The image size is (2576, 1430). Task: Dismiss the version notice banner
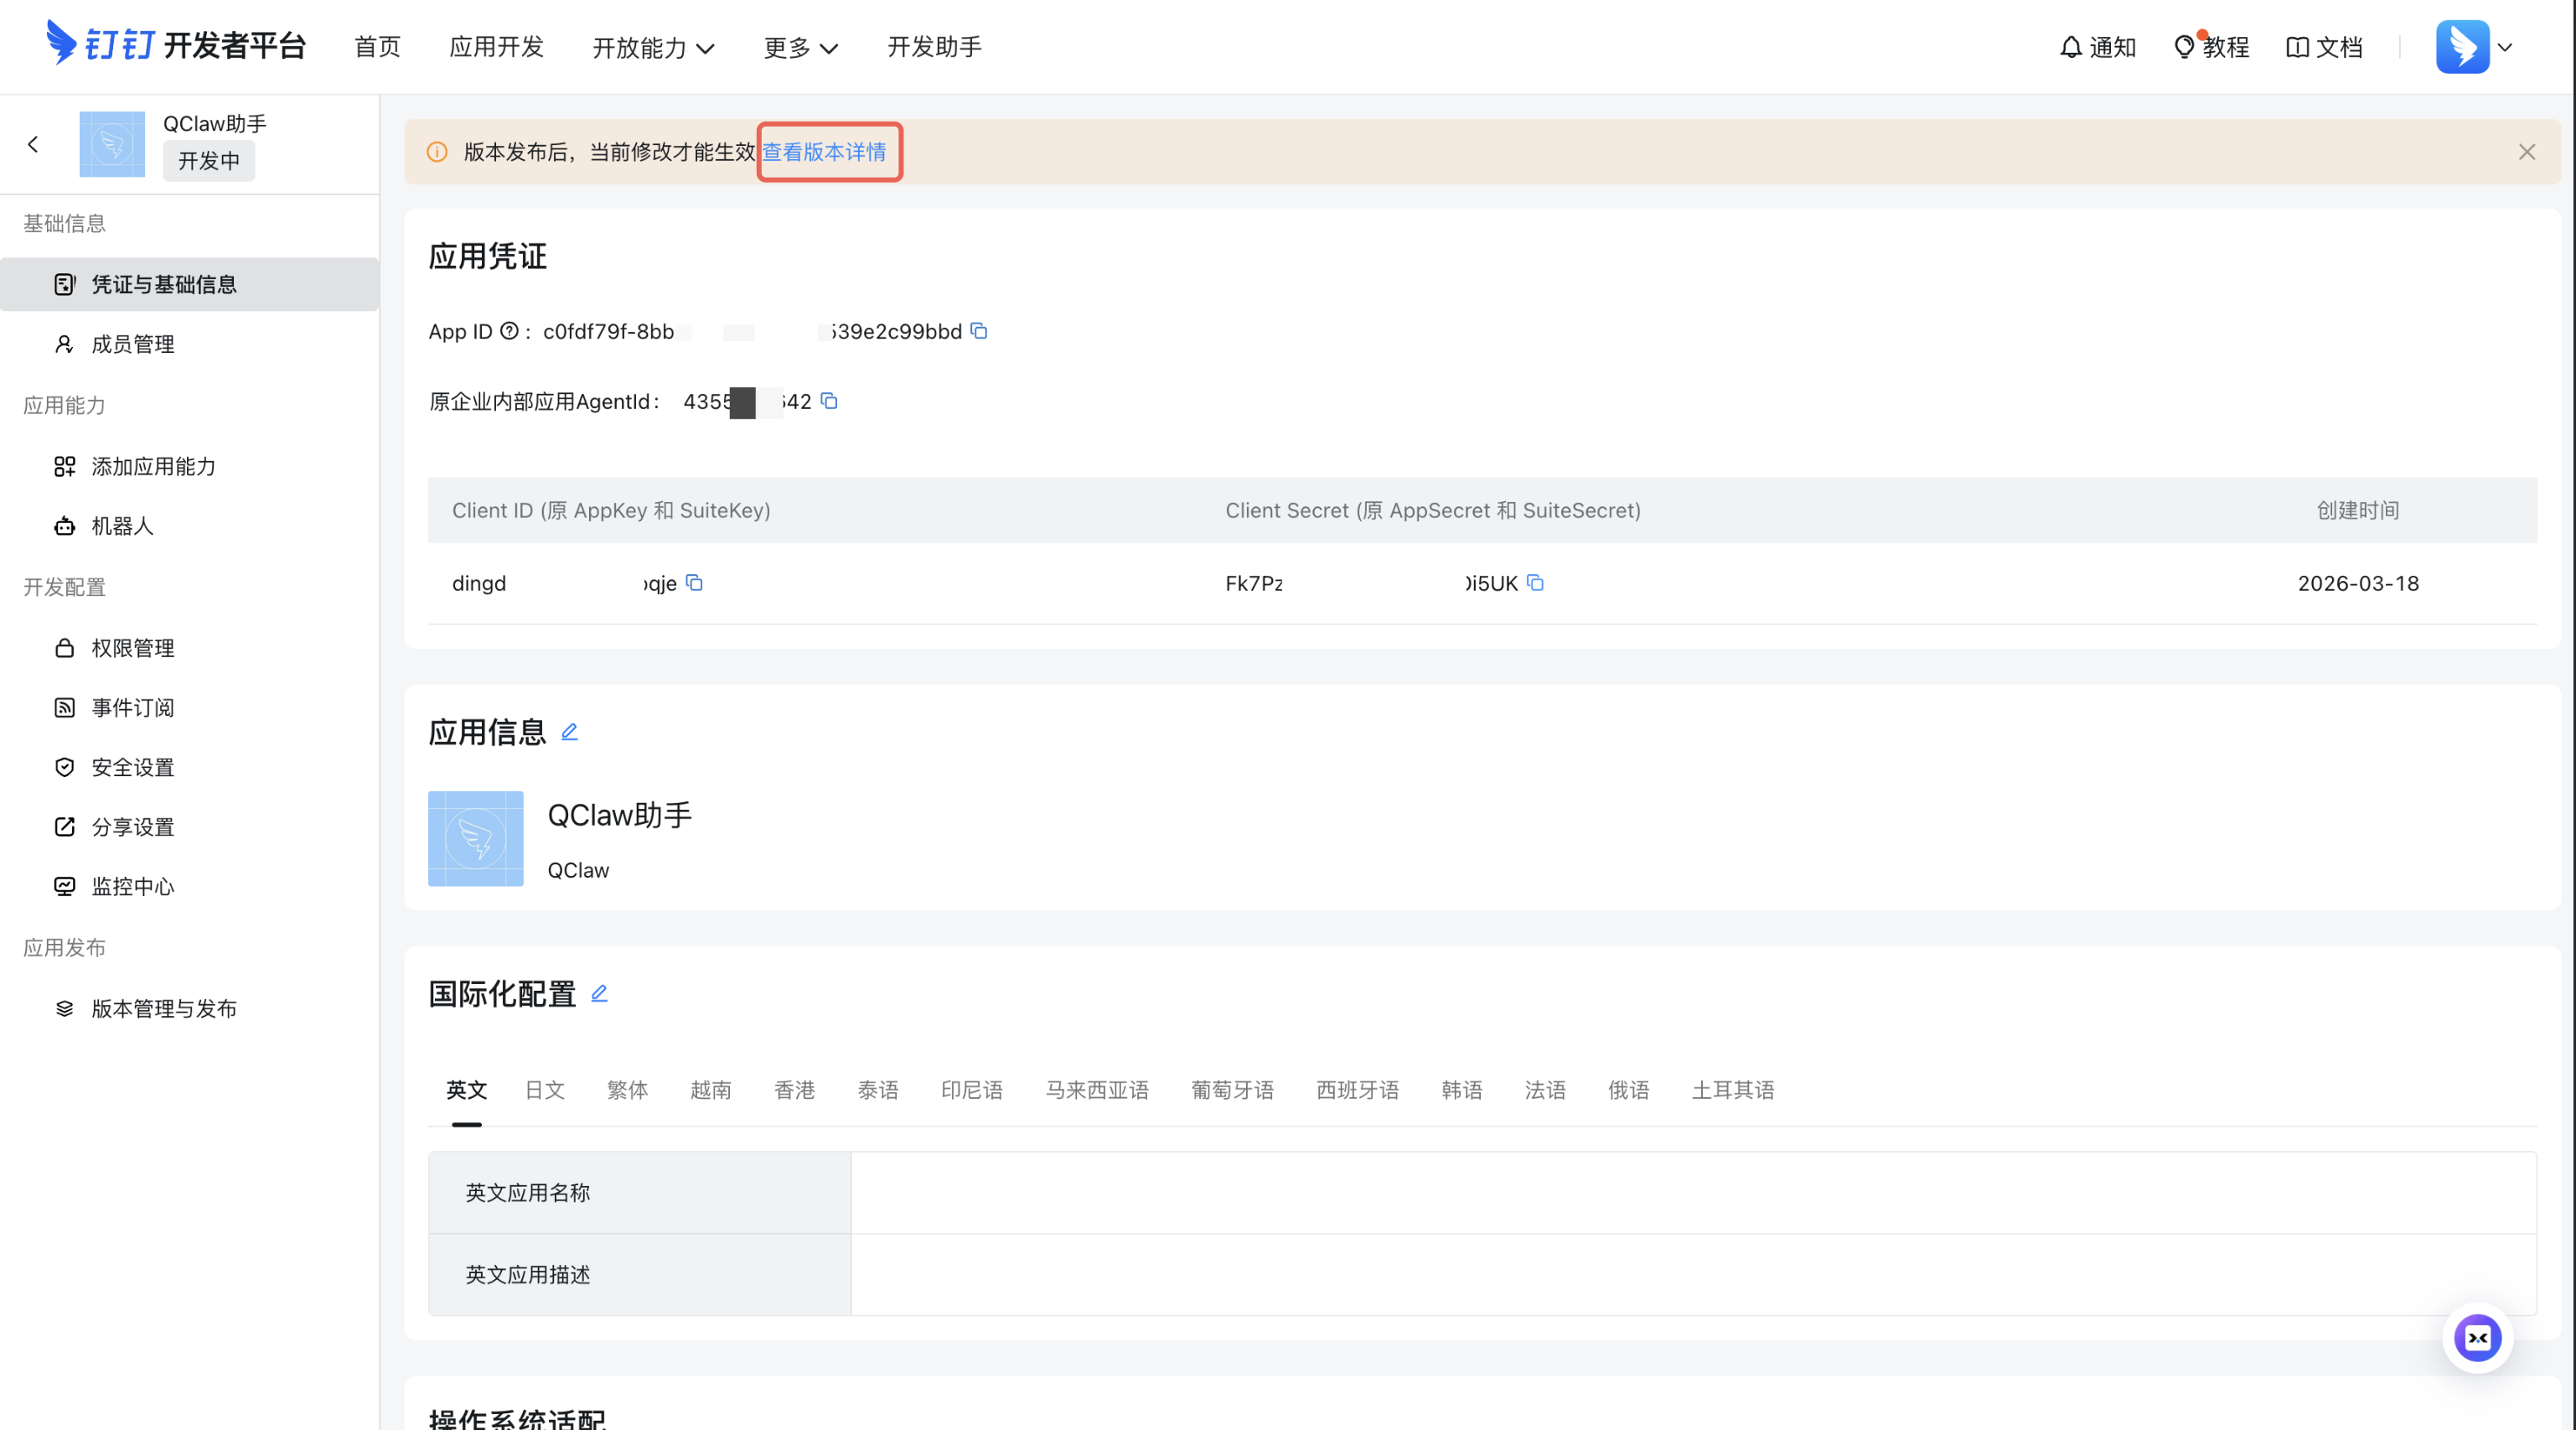2526,152
